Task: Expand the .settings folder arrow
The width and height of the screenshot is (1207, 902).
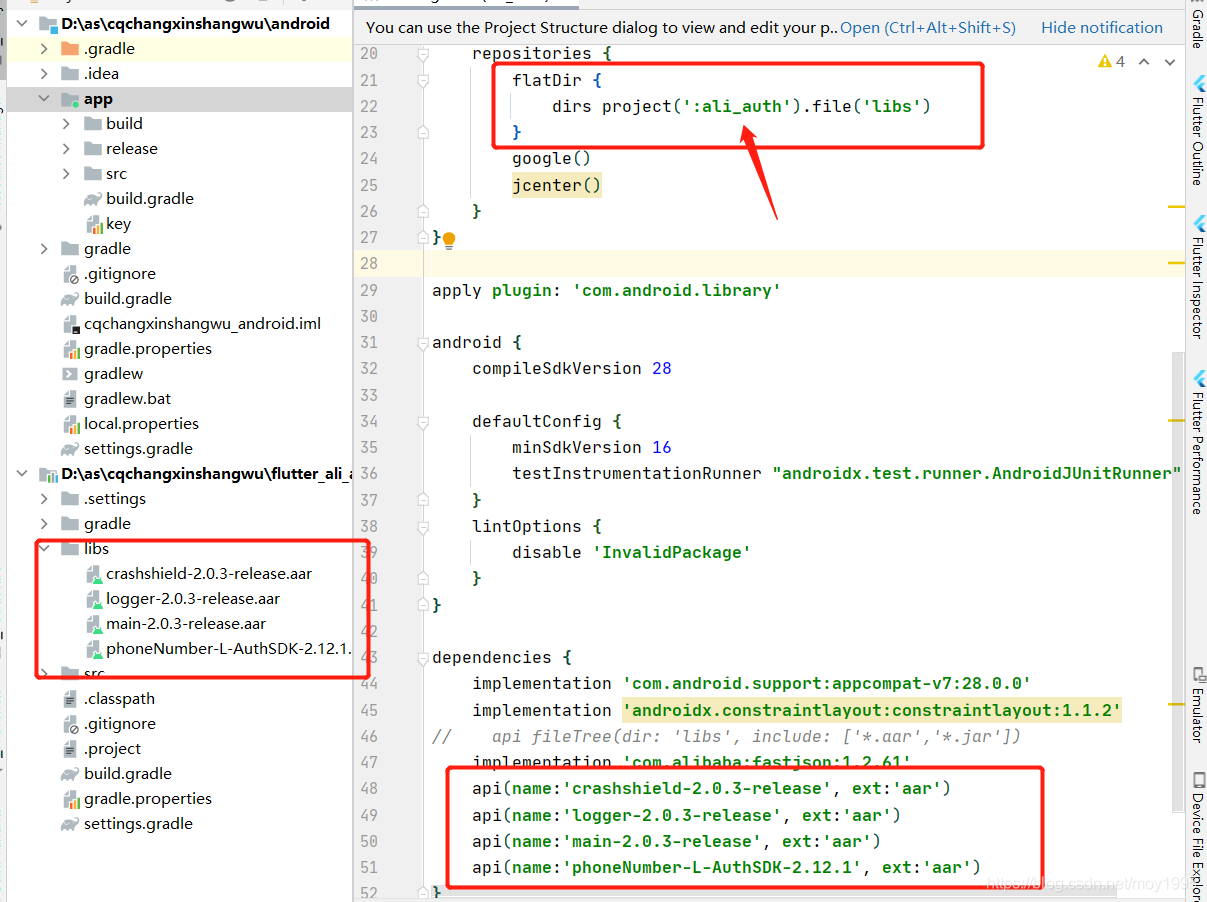Action: [44, 499]
